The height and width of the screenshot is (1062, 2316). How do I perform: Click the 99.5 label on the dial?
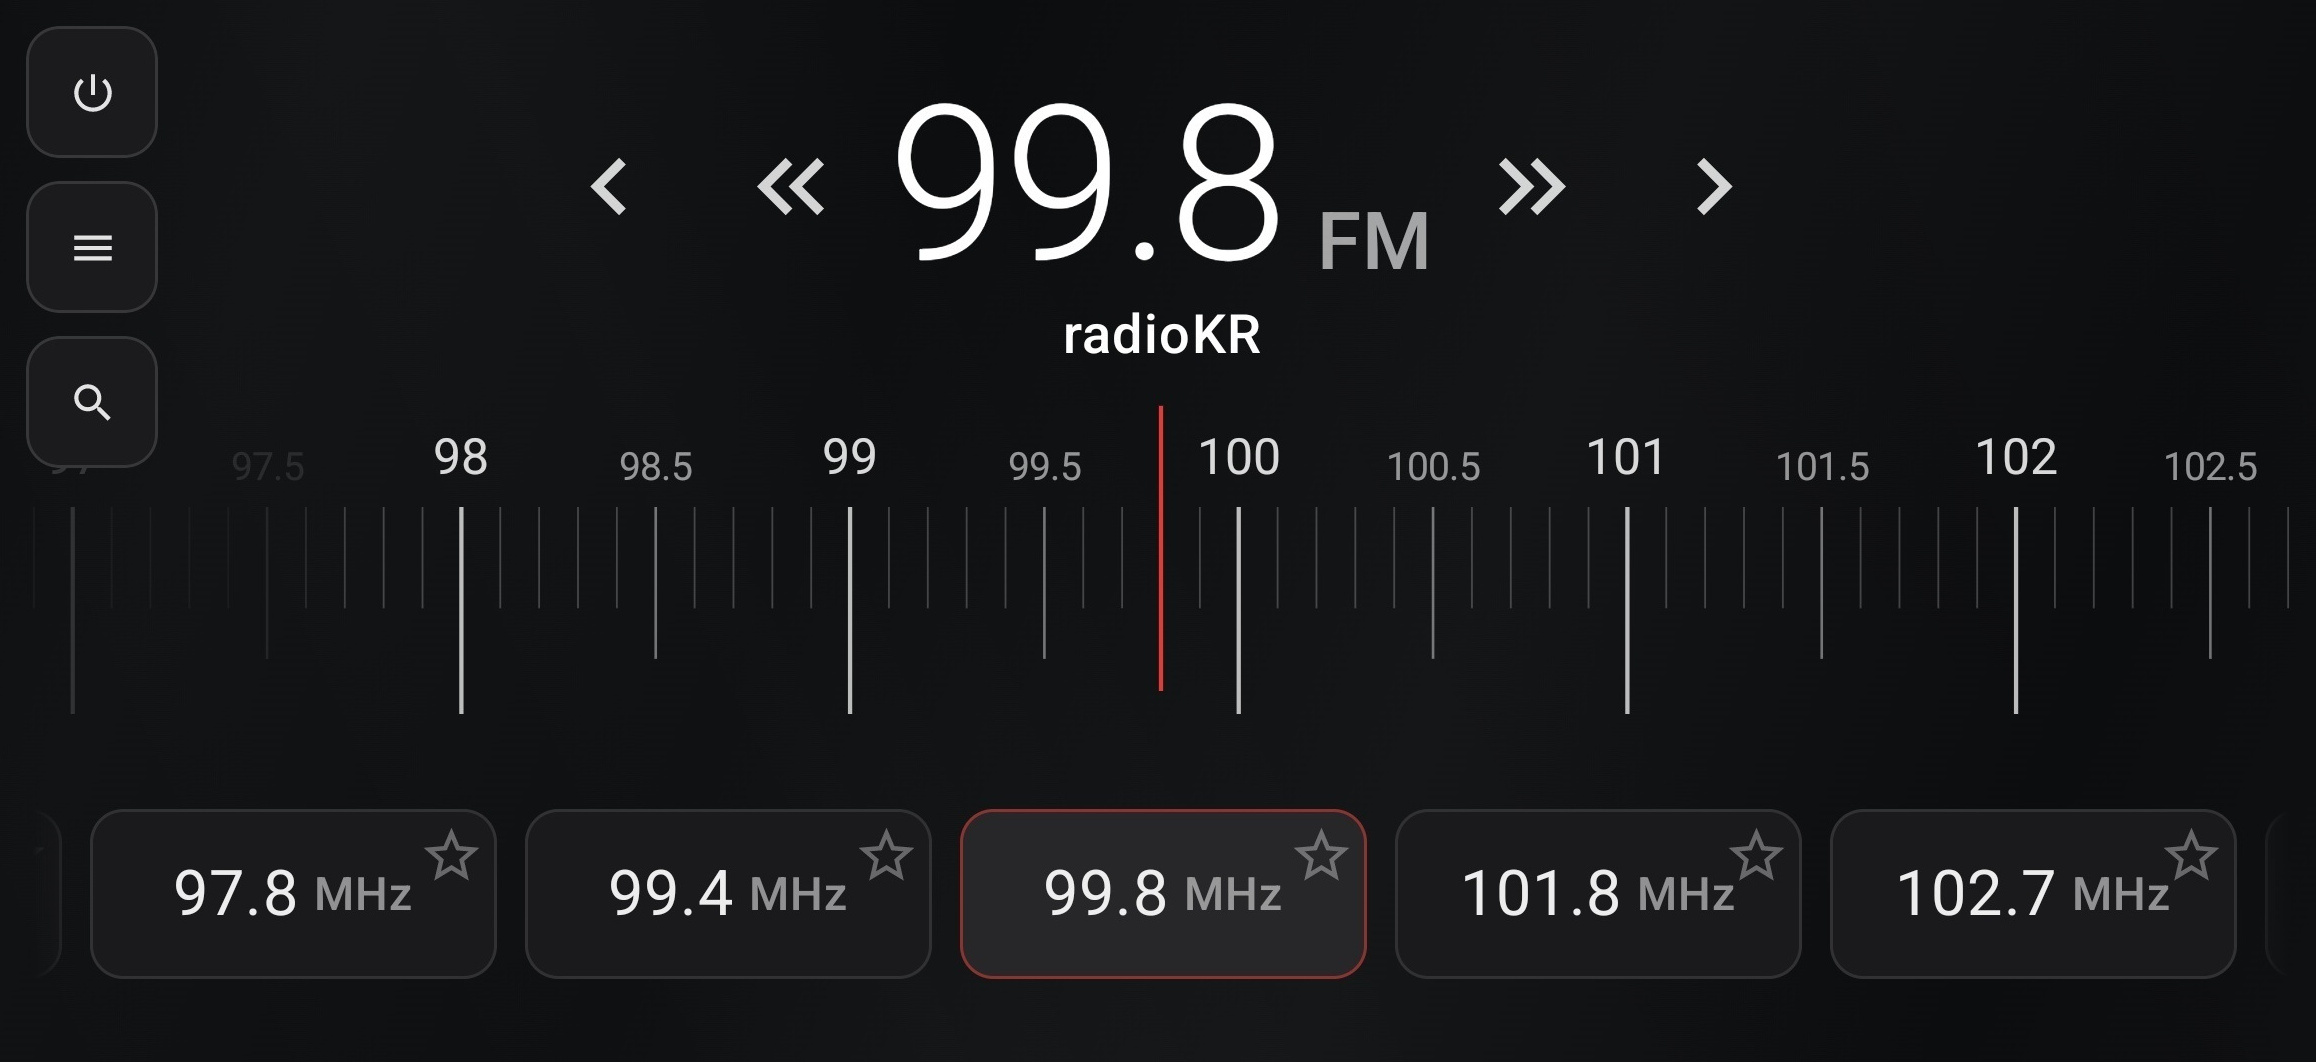tap(1045, 467)
